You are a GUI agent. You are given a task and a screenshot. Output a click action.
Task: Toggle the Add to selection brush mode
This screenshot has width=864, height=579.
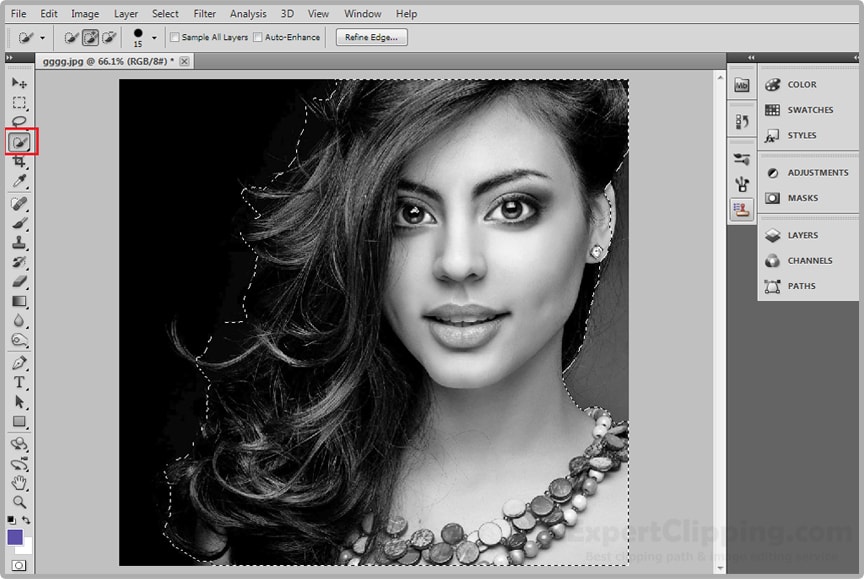click(89, 37)
